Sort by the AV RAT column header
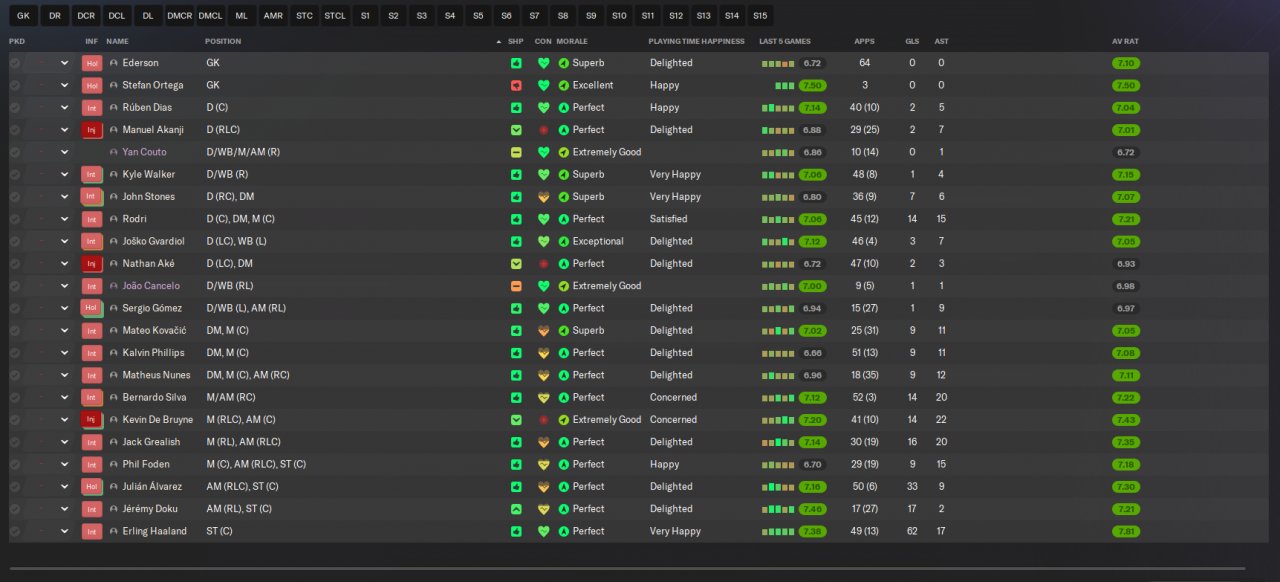 click(x=1125, y=41)
